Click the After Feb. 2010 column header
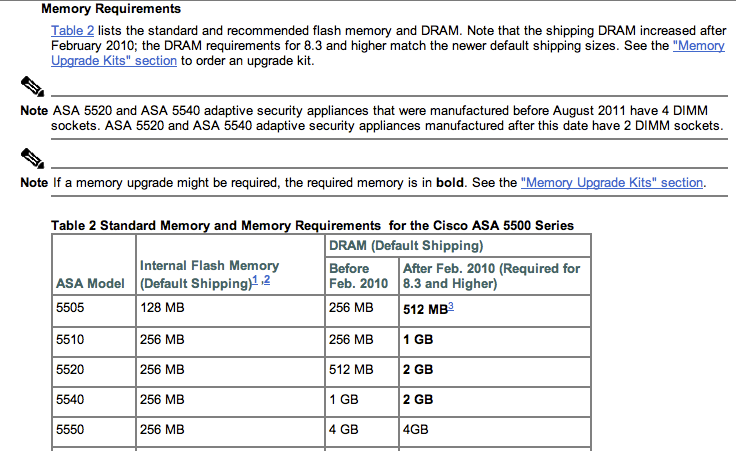The width and height of the screenshot is (736, 451). coord(490,276)
